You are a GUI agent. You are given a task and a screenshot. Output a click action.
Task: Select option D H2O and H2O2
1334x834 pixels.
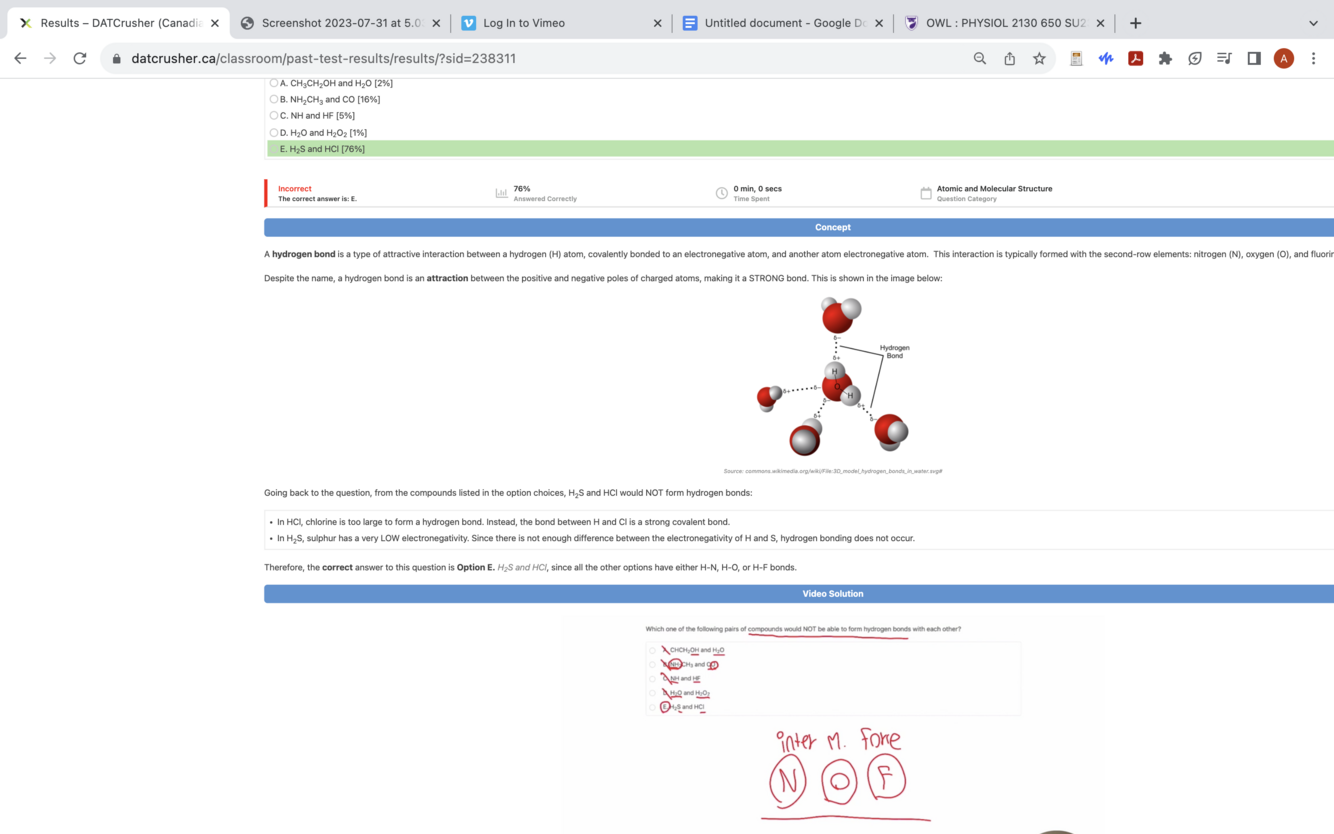pyautogui.click(x=274, y=132)
